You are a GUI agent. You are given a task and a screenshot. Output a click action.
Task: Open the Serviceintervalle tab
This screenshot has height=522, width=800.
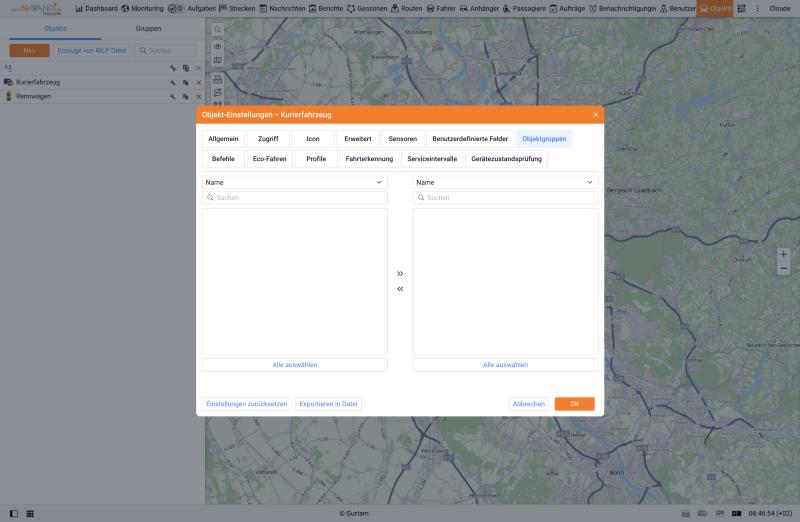[432, 159]
